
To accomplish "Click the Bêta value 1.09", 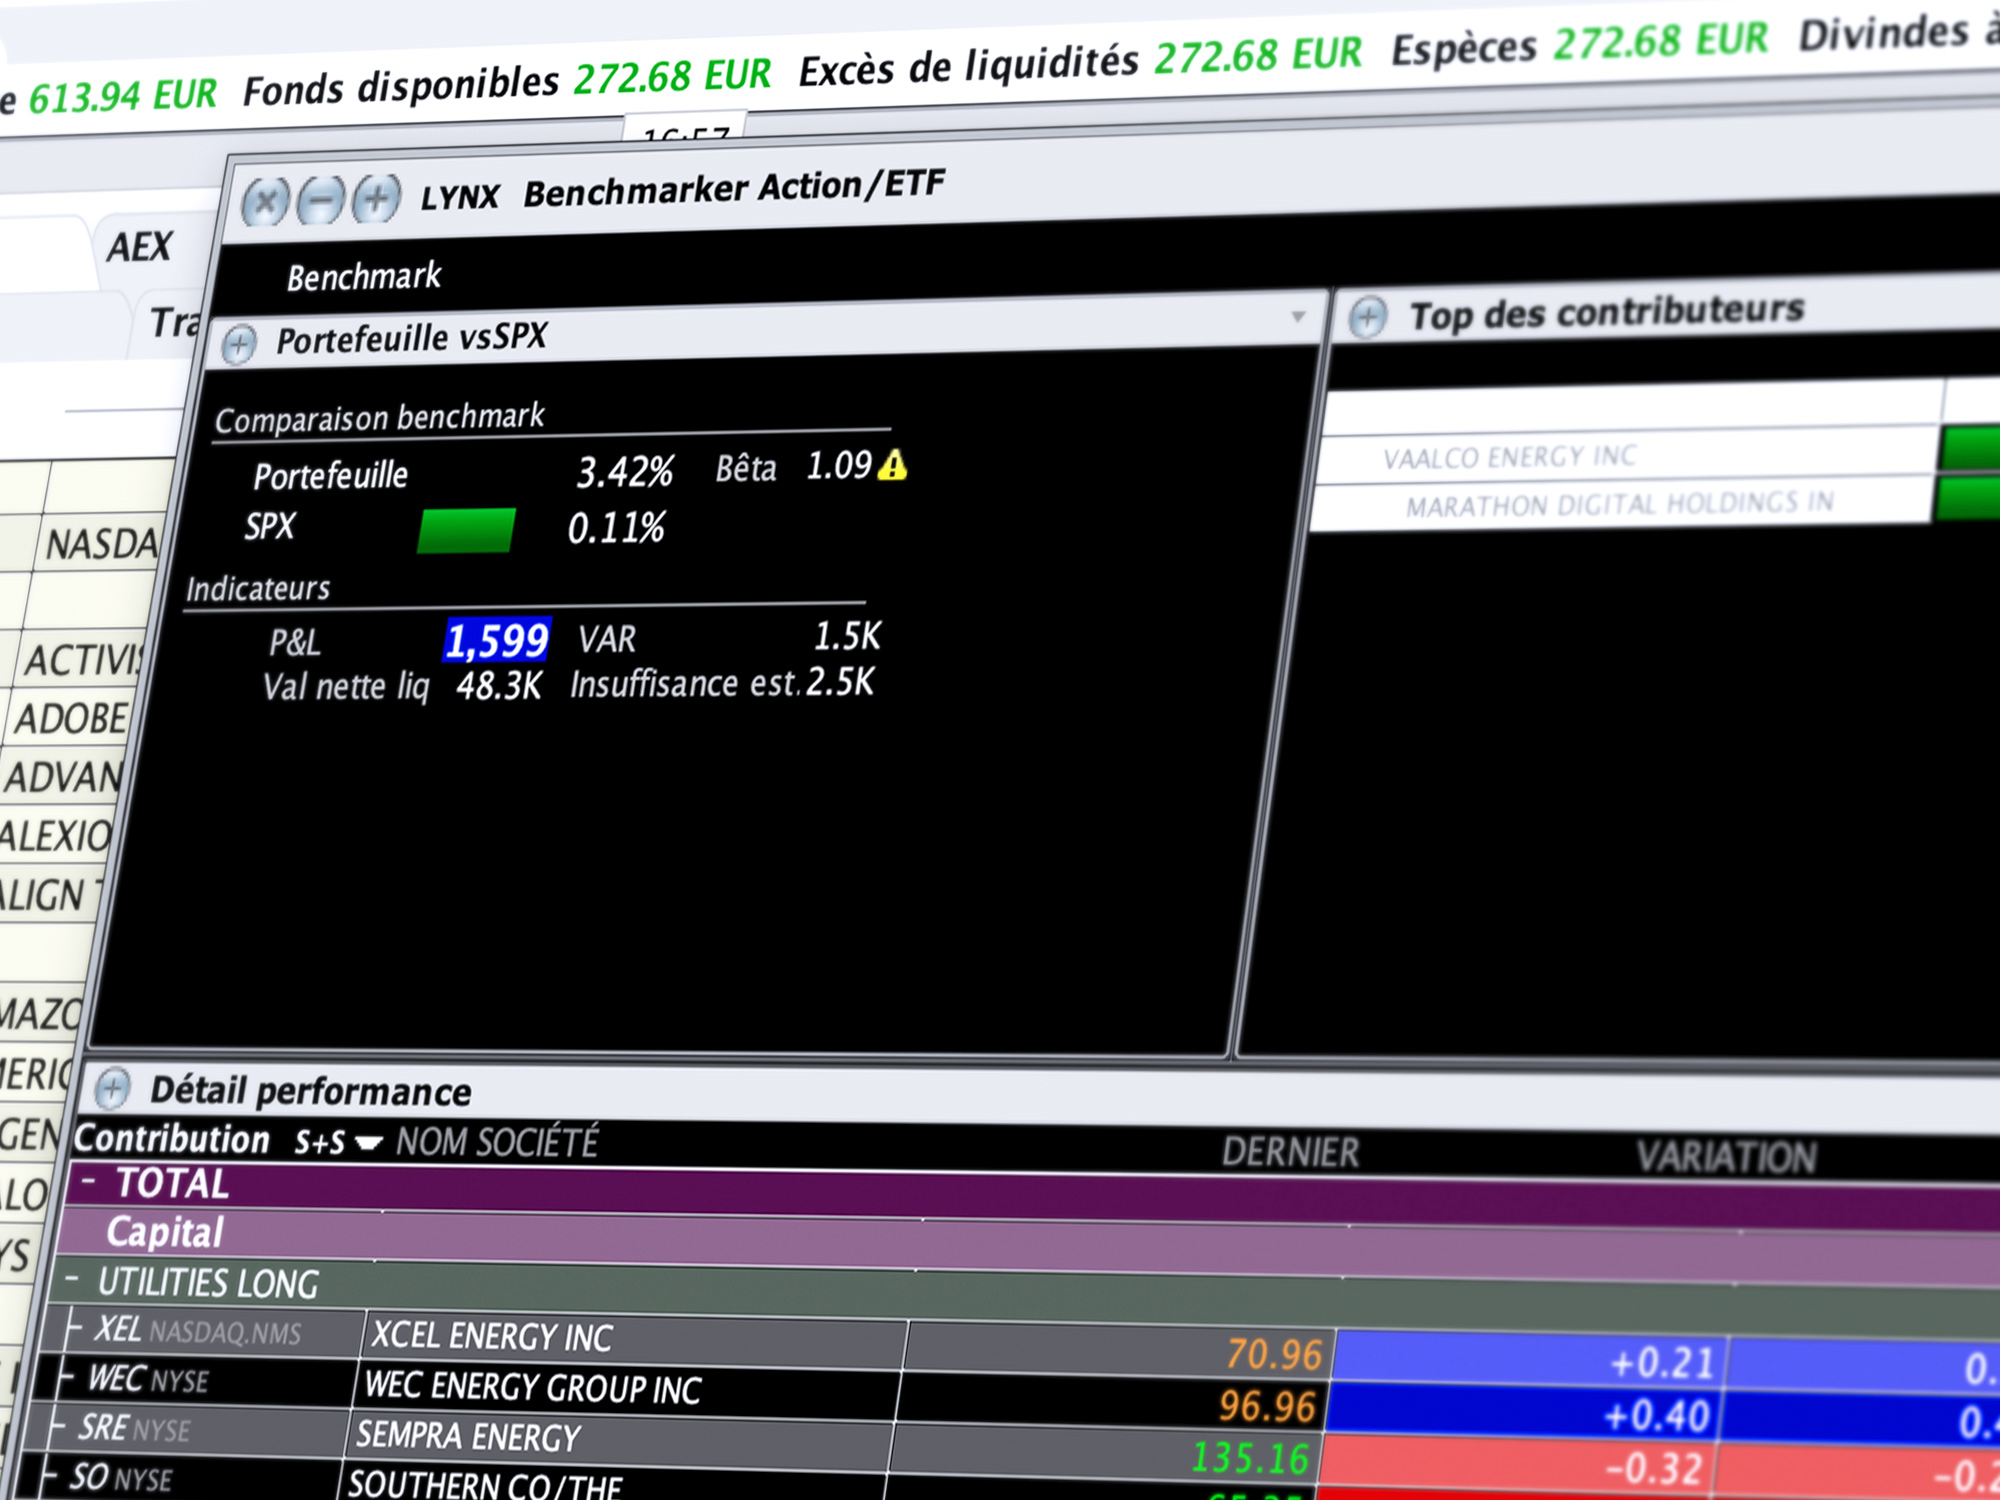I will point(839,466).
